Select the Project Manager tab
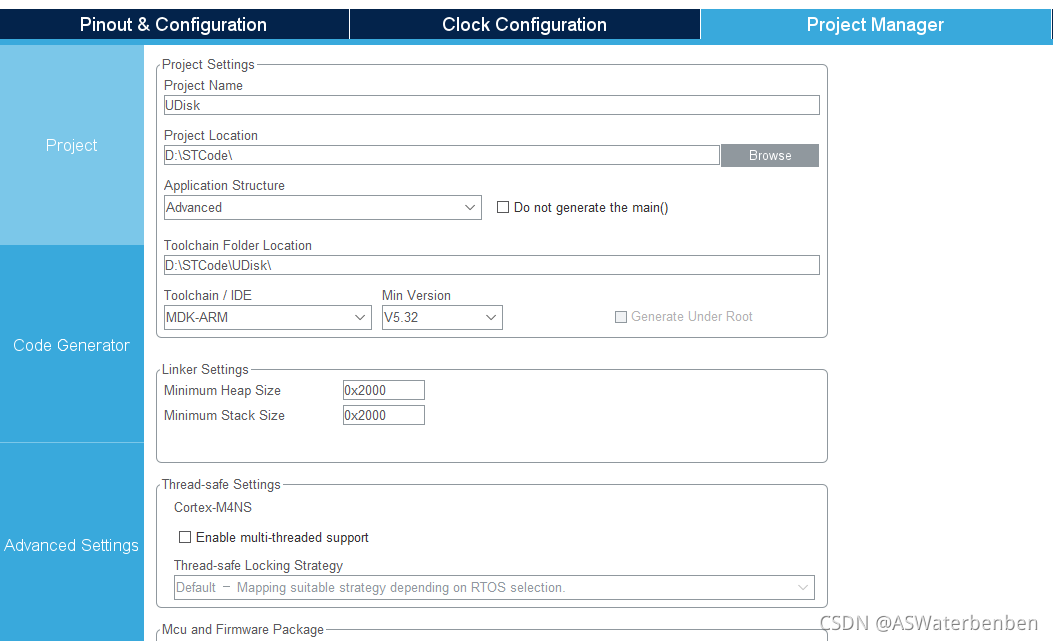This screenshot has height=641, width=1053. pyautogui.click(x=875, y=24)
